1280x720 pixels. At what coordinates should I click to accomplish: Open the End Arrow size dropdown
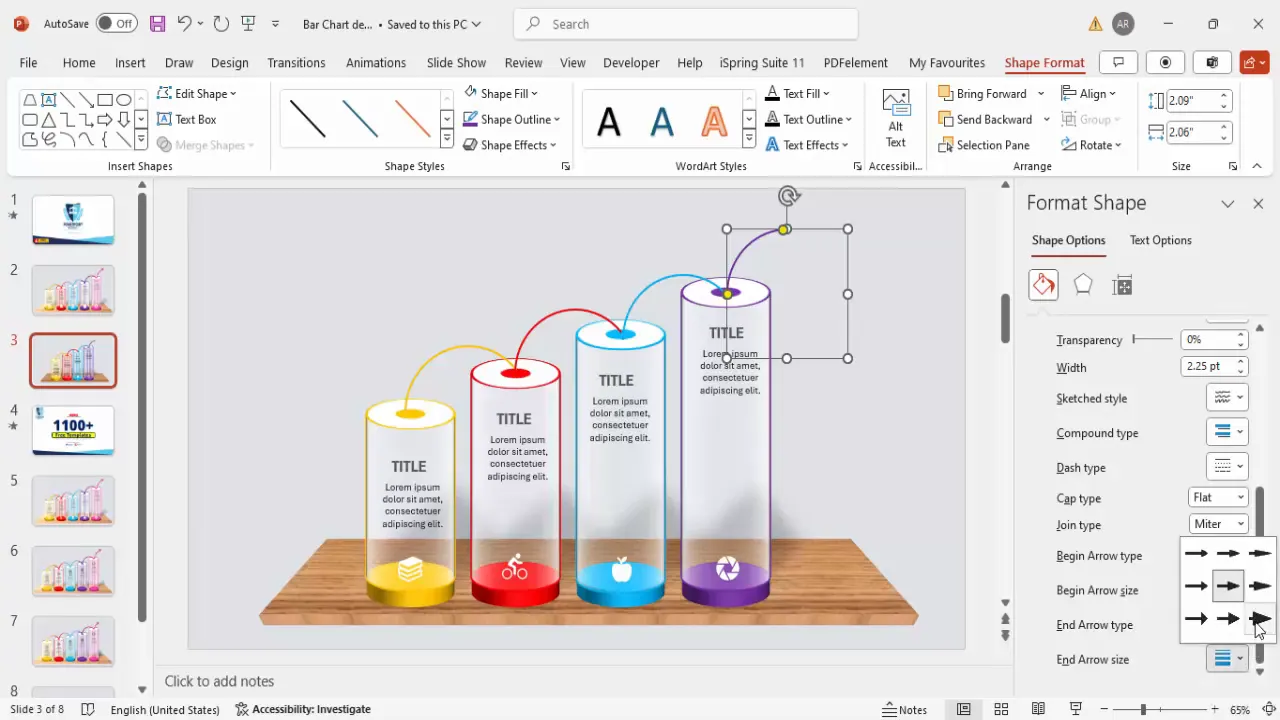[1227, 659]
